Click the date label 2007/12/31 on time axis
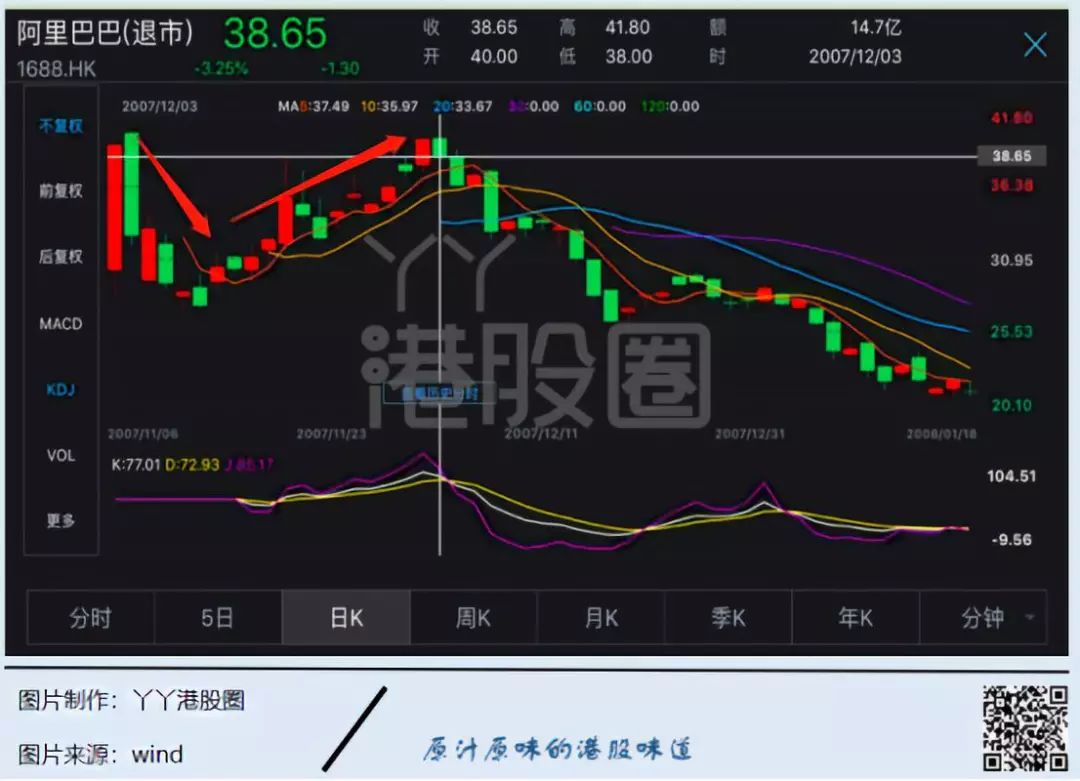This screenshot has width=1080, height=781. point(749,434)
